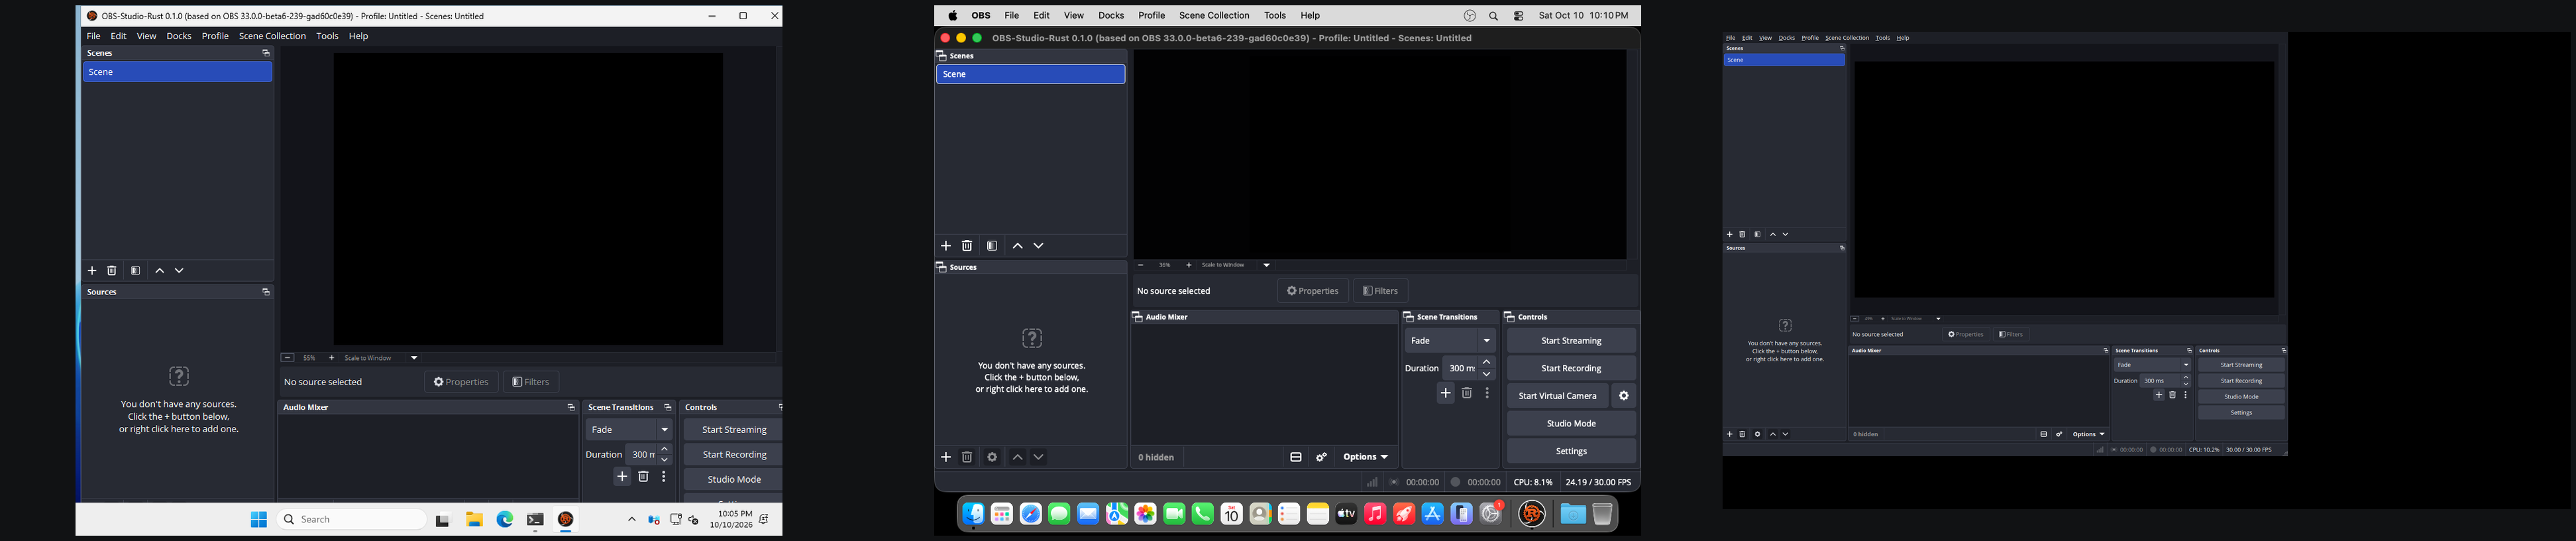Screen dimensions: 2576x541
Task: Zoom out preview minus icon in macOS OBS
Action: [x=1141, y=265]
